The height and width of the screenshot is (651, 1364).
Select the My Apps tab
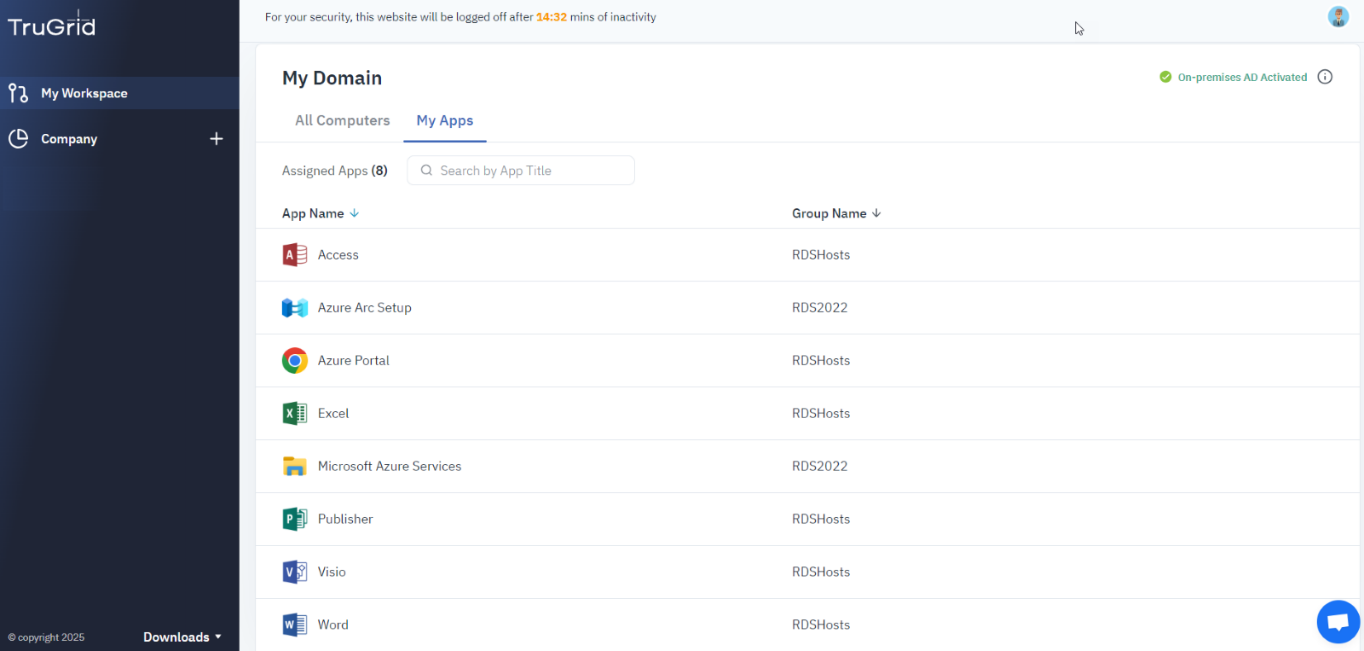(445, 120)
